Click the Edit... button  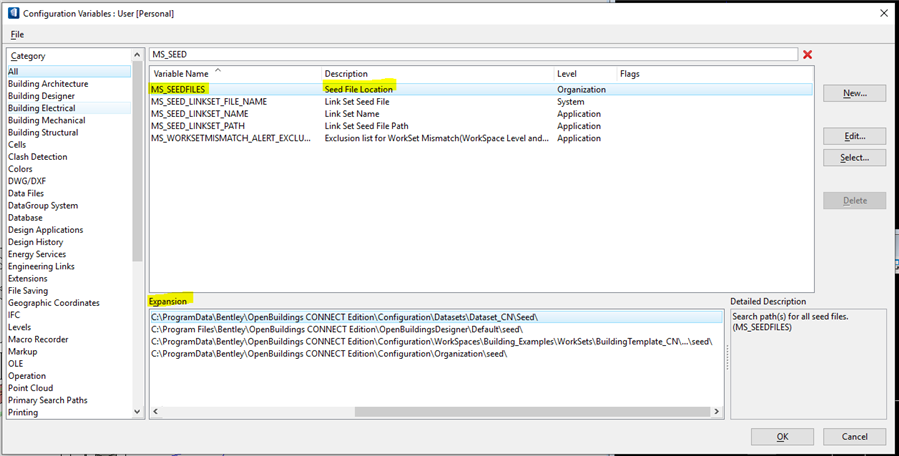(854, 136)
